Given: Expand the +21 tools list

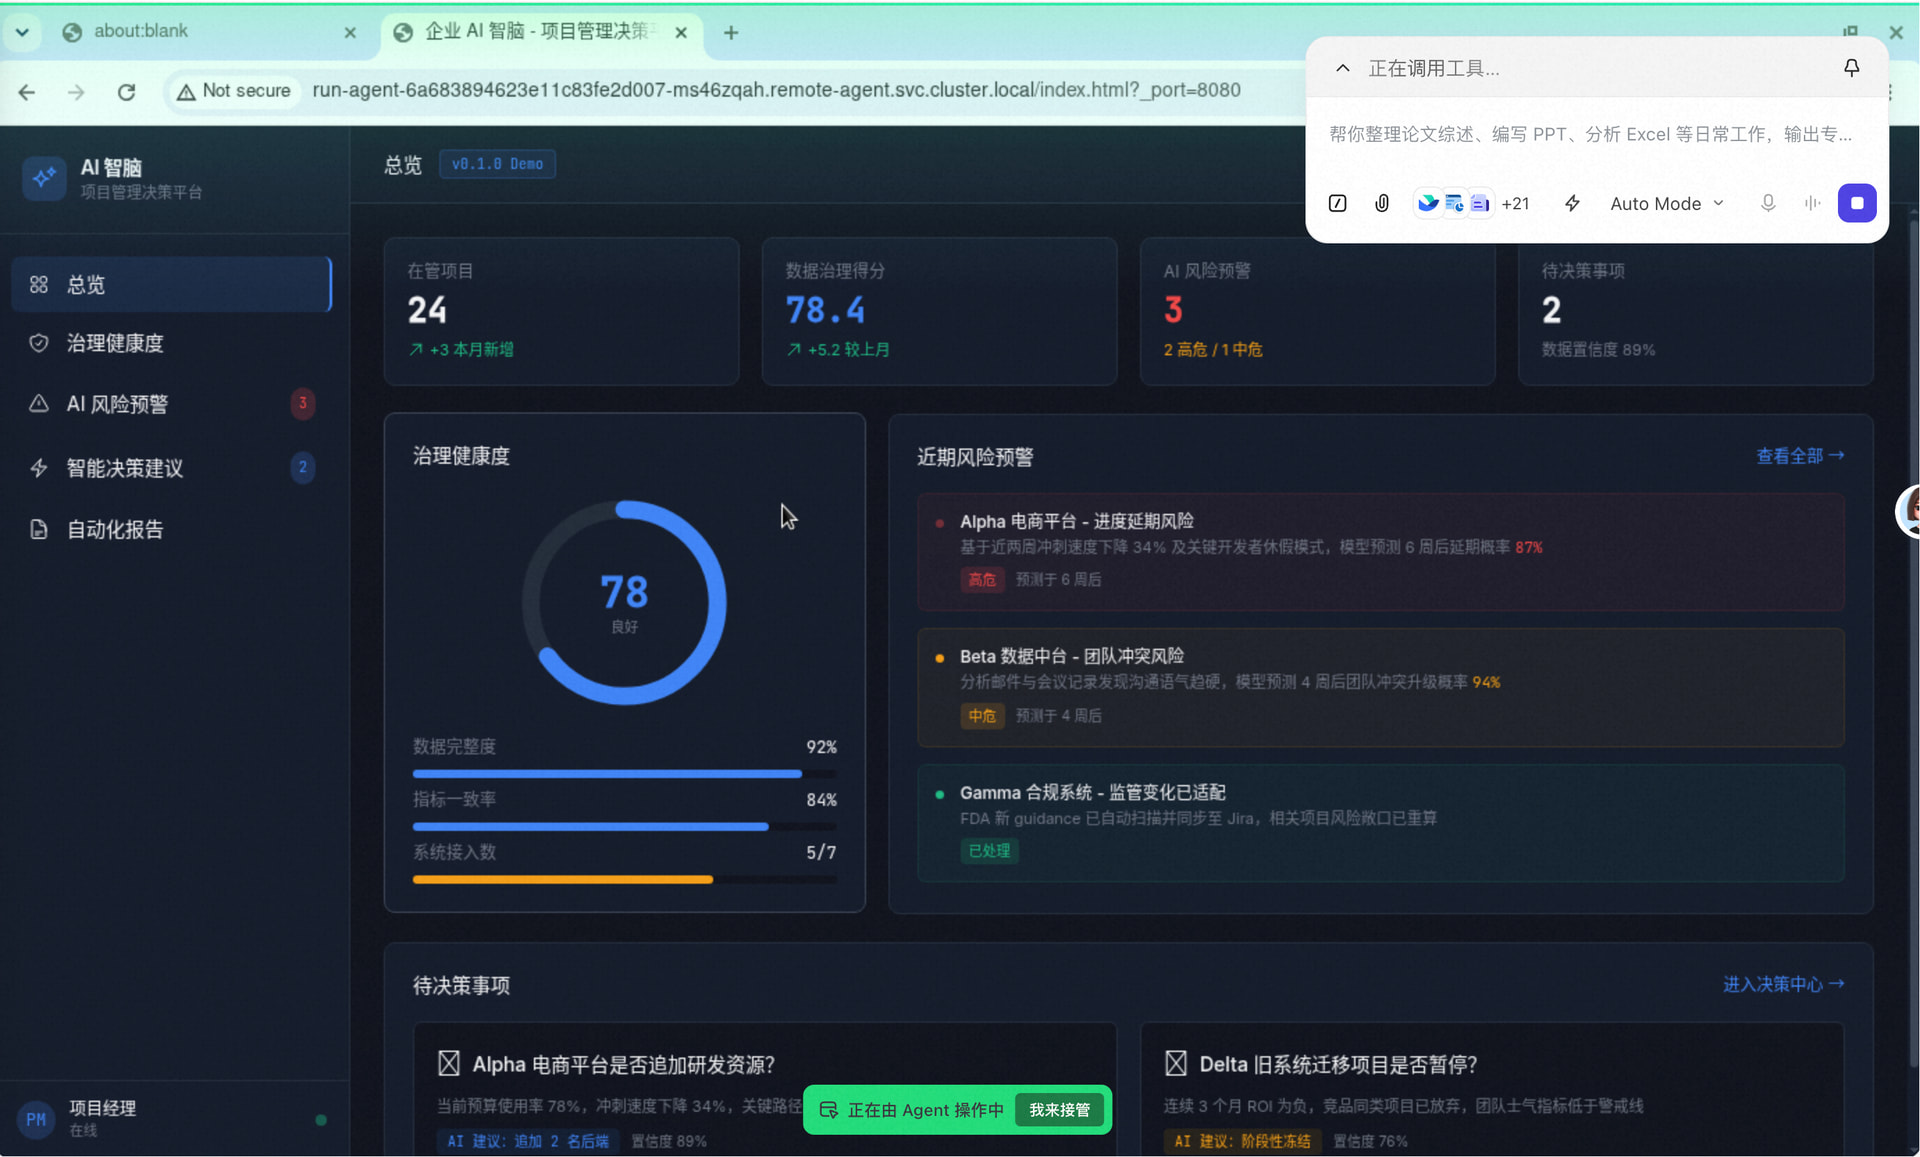Looking at the screenshot, I should click(x=1515, y=203).
